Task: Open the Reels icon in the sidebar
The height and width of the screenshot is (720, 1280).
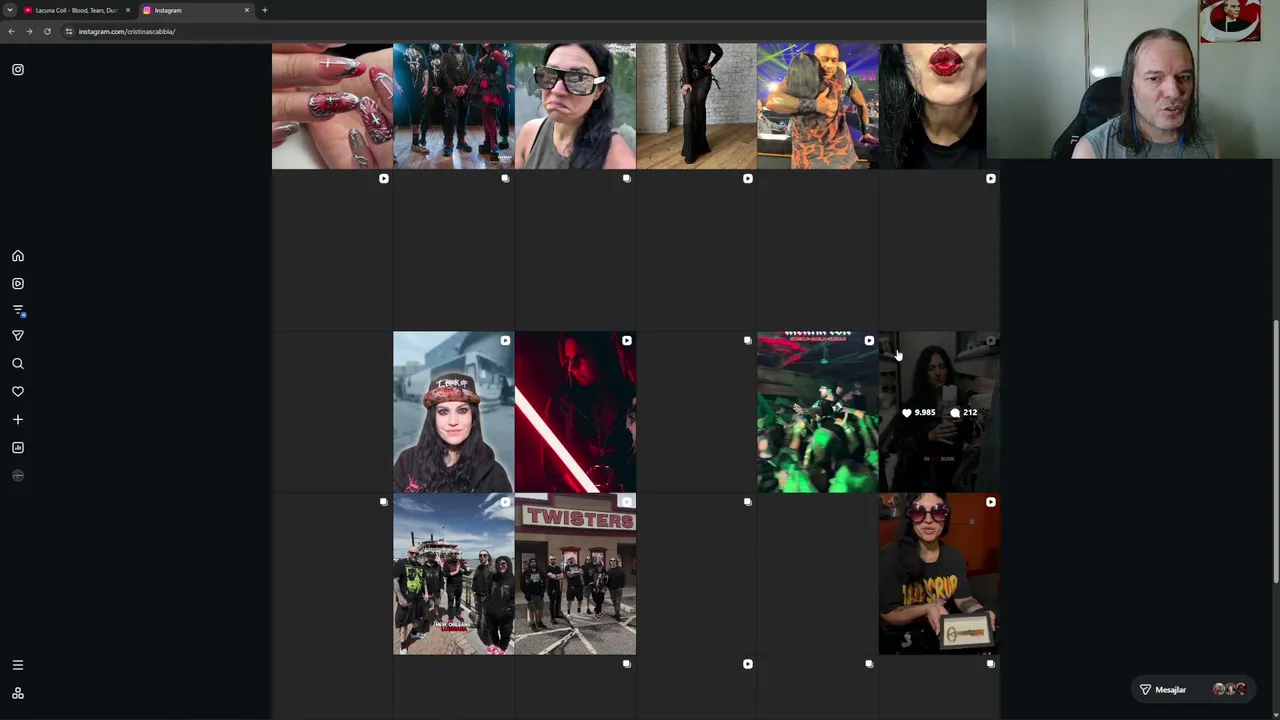Action: coord(18,284)
